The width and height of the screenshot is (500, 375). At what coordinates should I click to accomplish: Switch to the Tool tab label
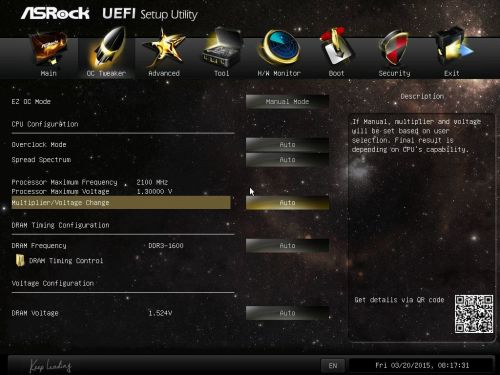point(222,73)
